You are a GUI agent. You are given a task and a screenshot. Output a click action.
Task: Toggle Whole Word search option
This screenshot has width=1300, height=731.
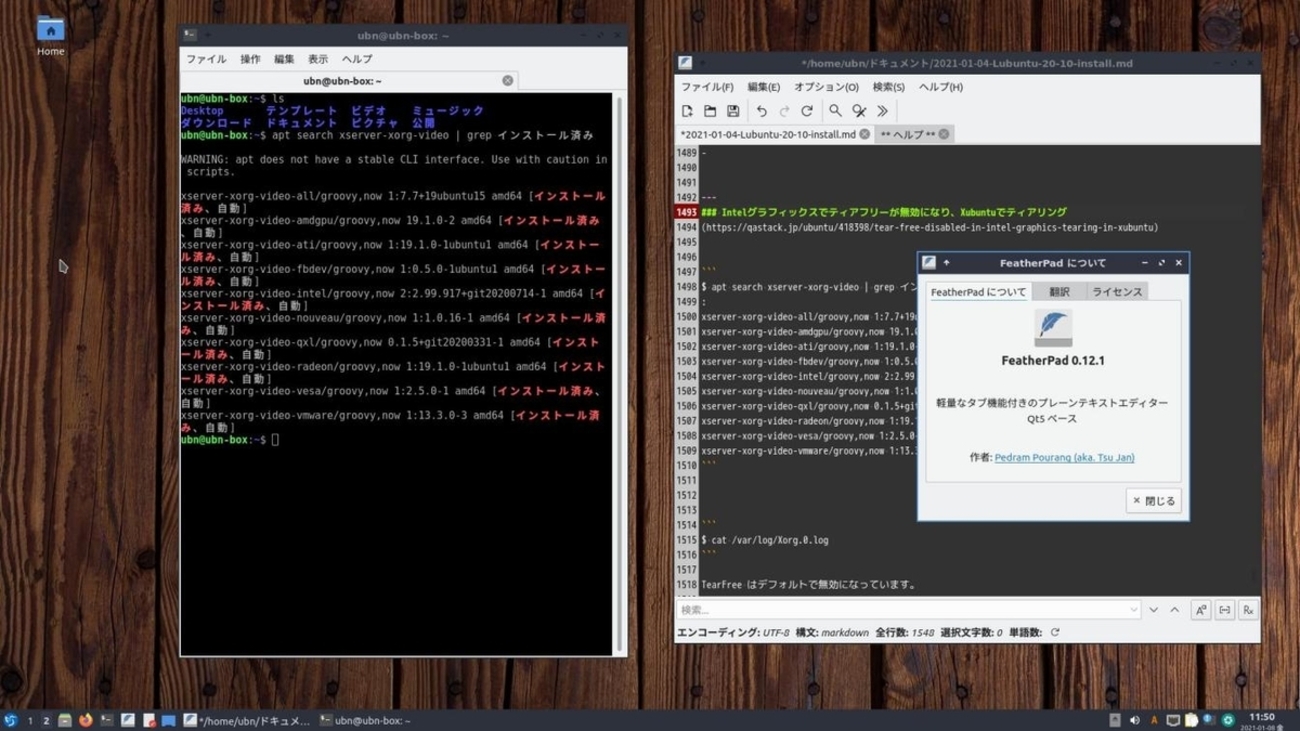point(1224,610)
